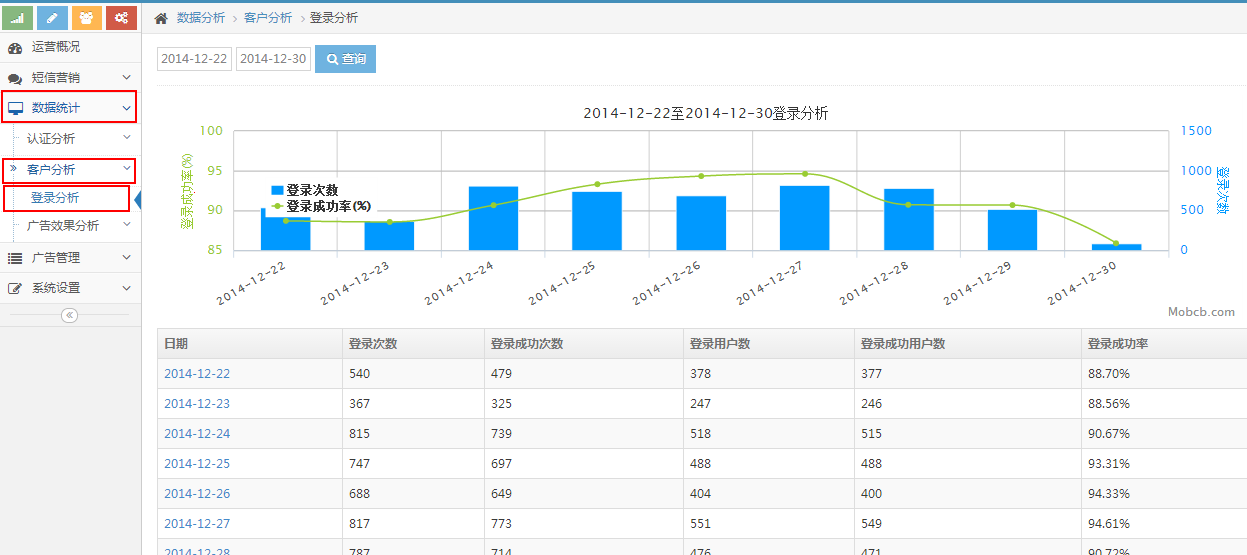
Task: Click the dashboard icon beside 运营概况
Action: tap(15, 47)
